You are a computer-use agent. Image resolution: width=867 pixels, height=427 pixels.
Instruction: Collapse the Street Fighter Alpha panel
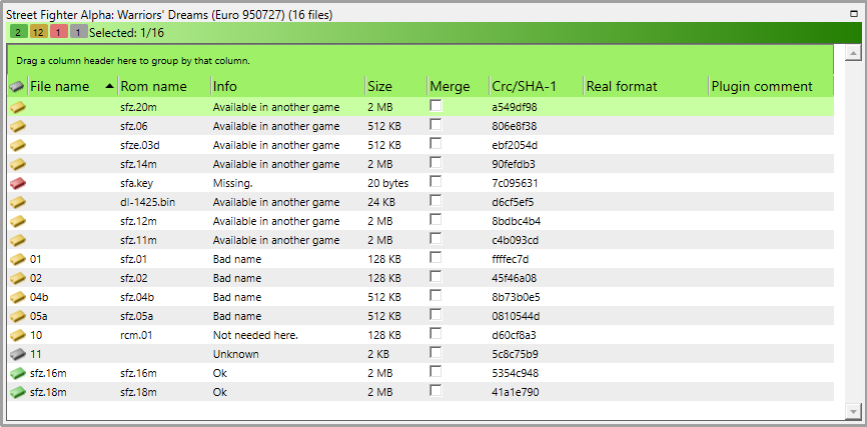[853, 15]
